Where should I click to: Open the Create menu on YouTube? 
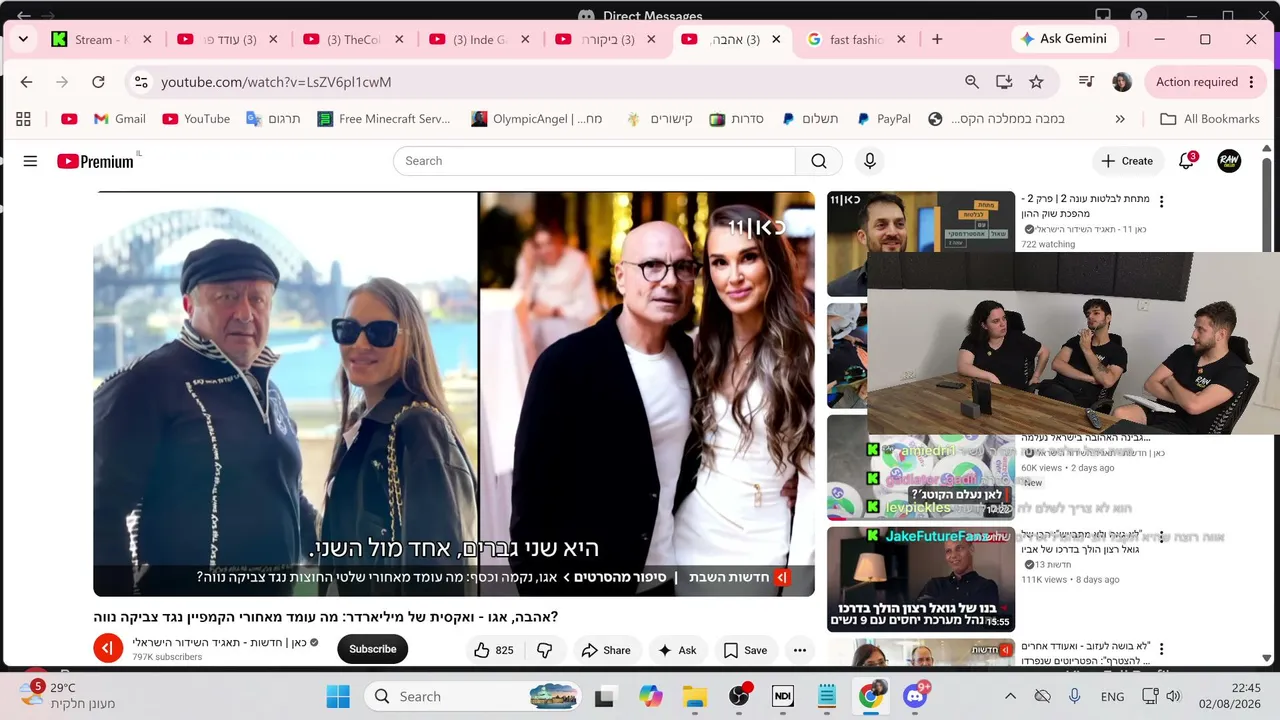(1127, 161)
